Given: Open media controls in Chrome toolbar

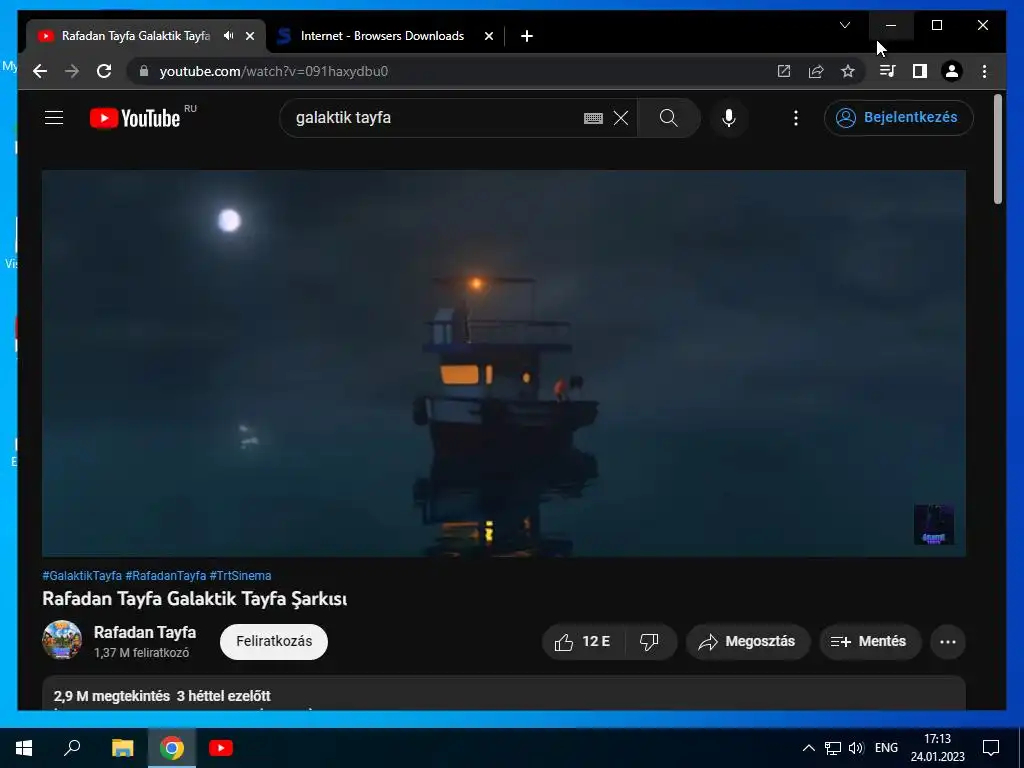Looking at the screenshot, I should (x=887, y=71).
